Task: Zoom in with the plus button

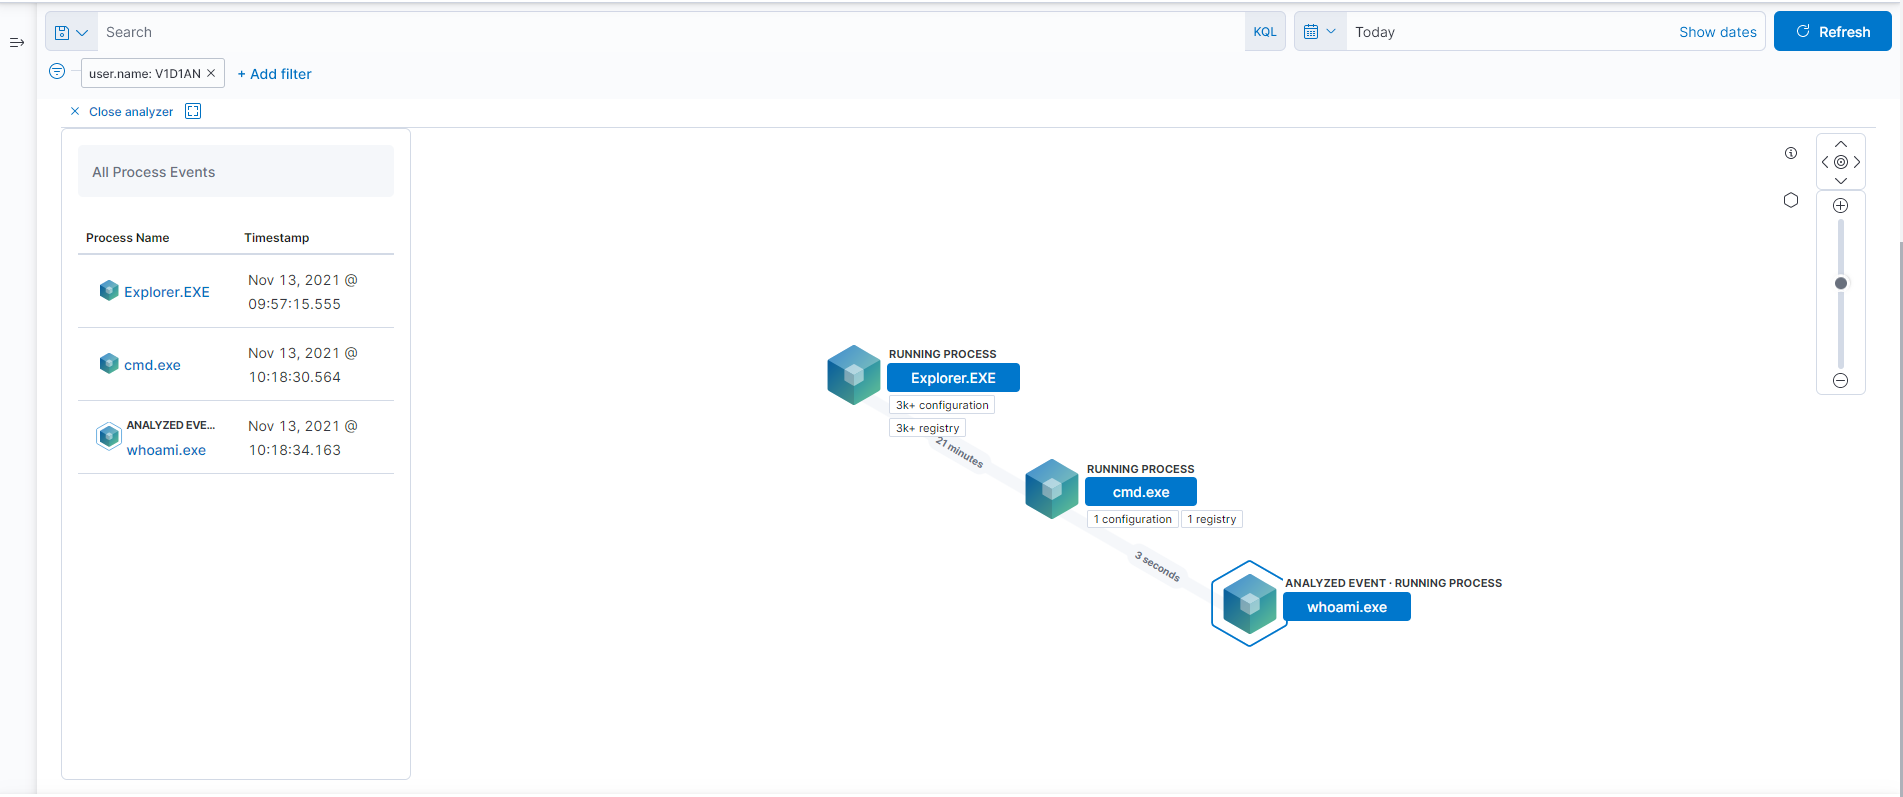Action: tap(1840, 206)
